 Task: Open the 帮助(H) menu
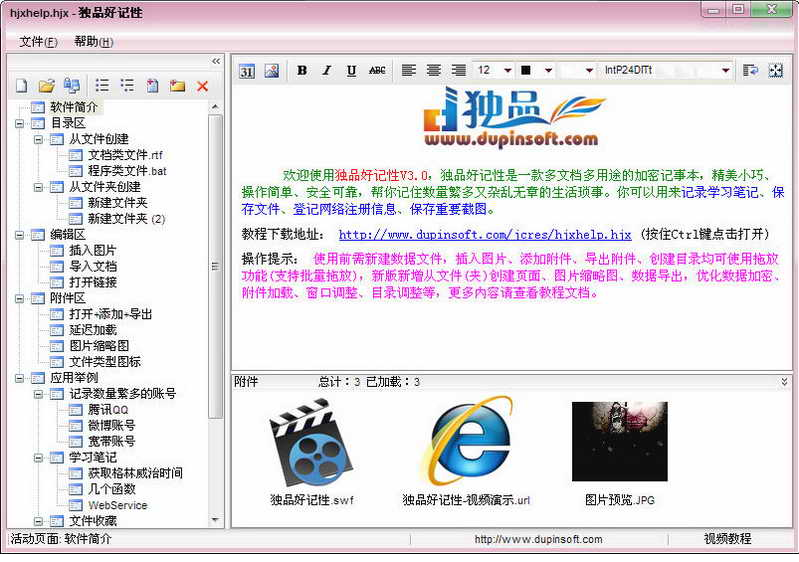coord(93,42)
